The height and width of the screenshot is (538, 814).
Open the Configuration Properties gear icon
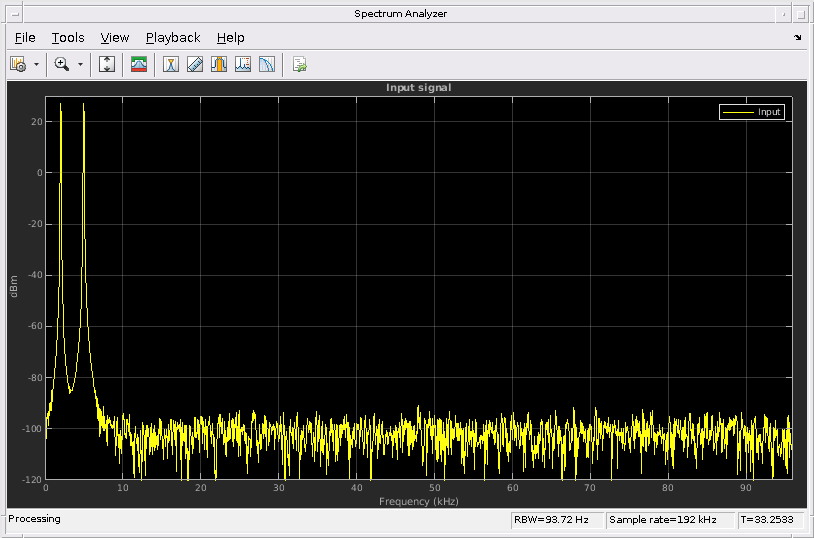[x=18, y=64]
